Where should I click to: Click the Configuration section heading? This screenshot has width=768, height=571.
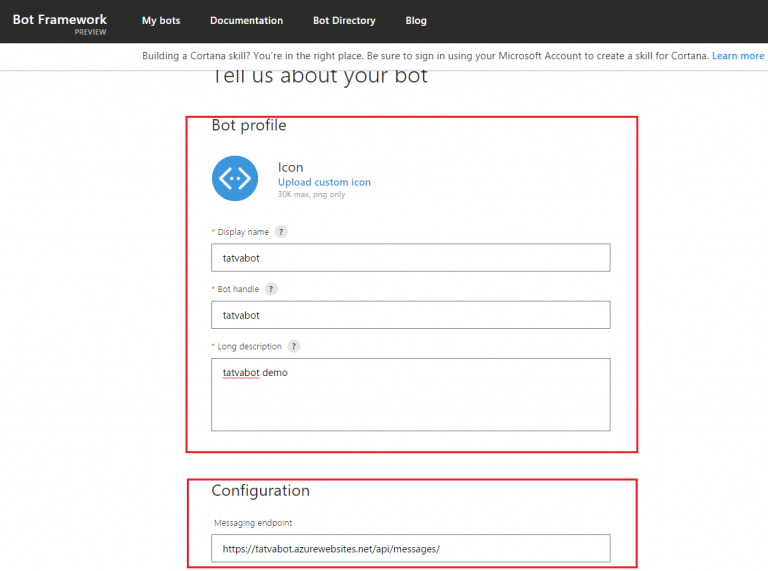(x=260, y=491)
